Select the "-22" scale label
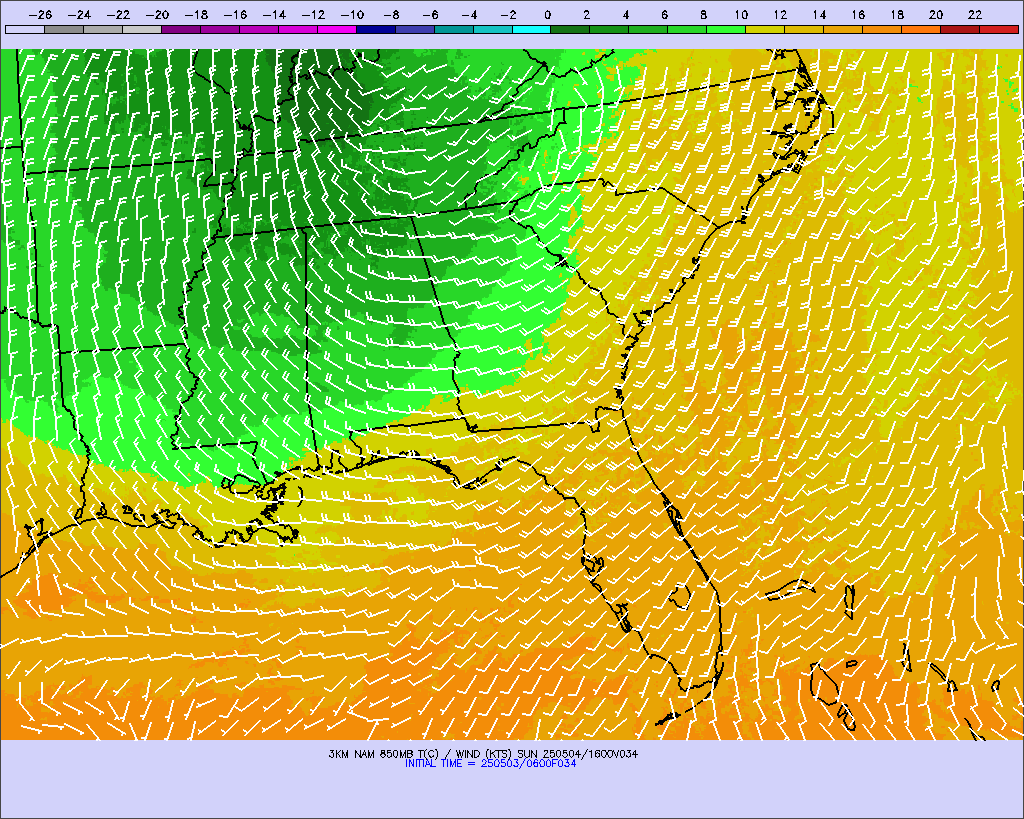The width and height of the screenshot is (1024, 819). click(118, 14)
